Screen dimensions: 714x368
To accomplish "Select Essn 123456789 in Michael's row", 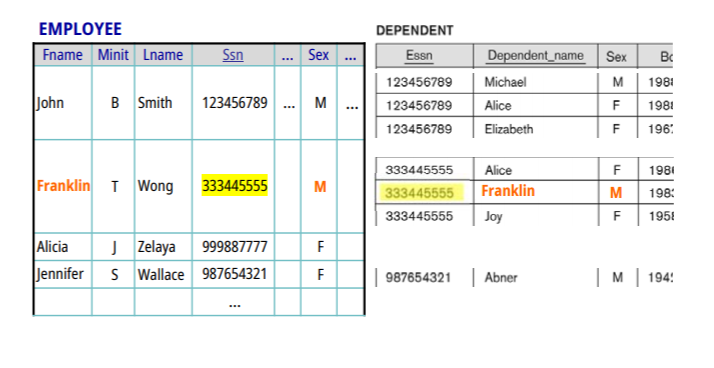I will click(x=419, y=82).
